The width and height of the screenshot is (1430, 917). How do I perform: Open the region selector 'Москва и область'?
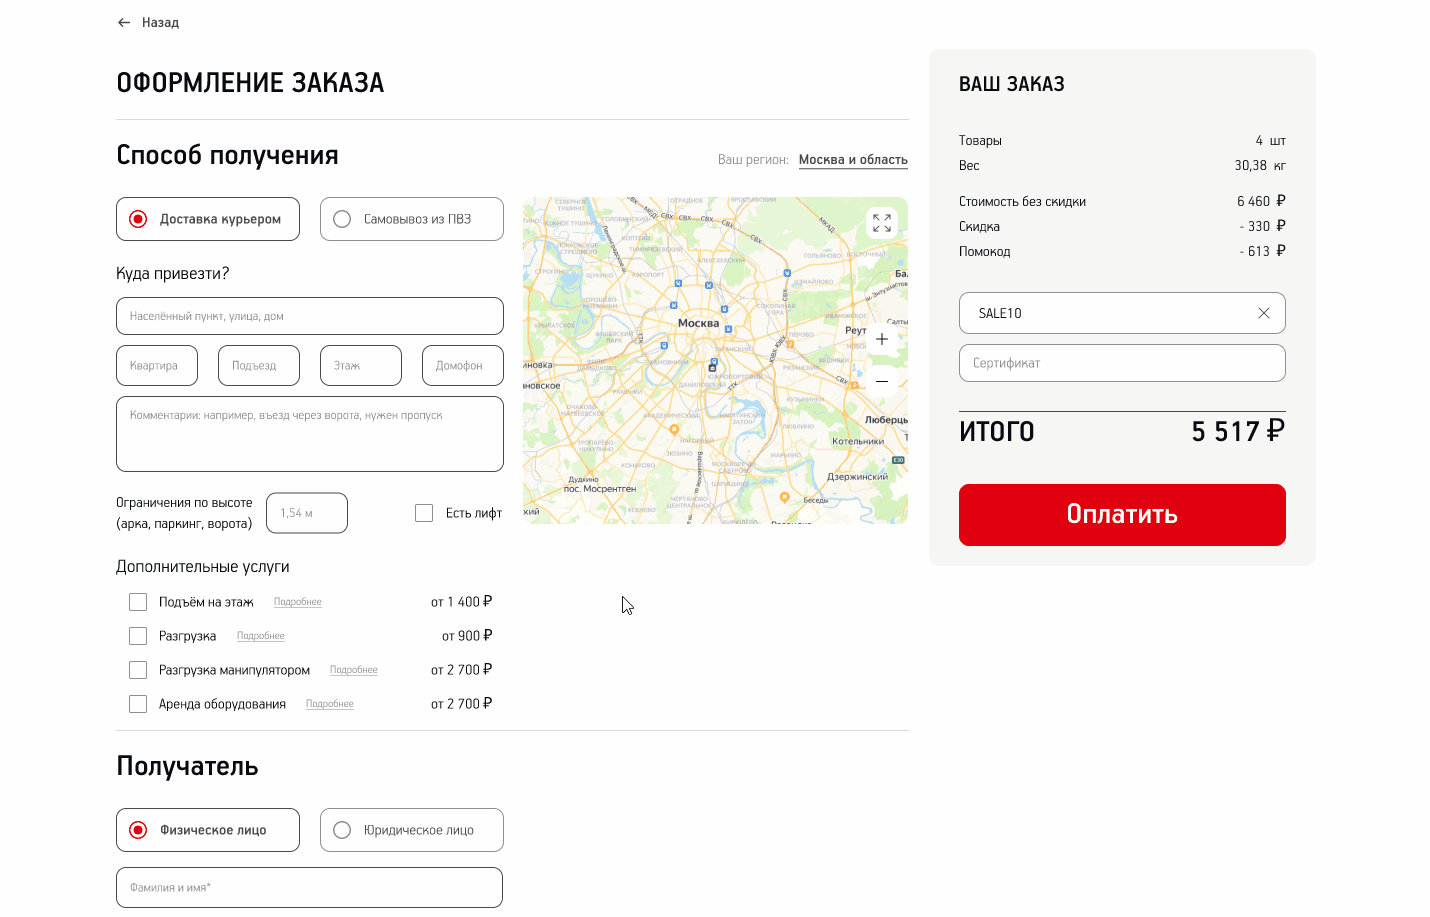click(853, 160)
